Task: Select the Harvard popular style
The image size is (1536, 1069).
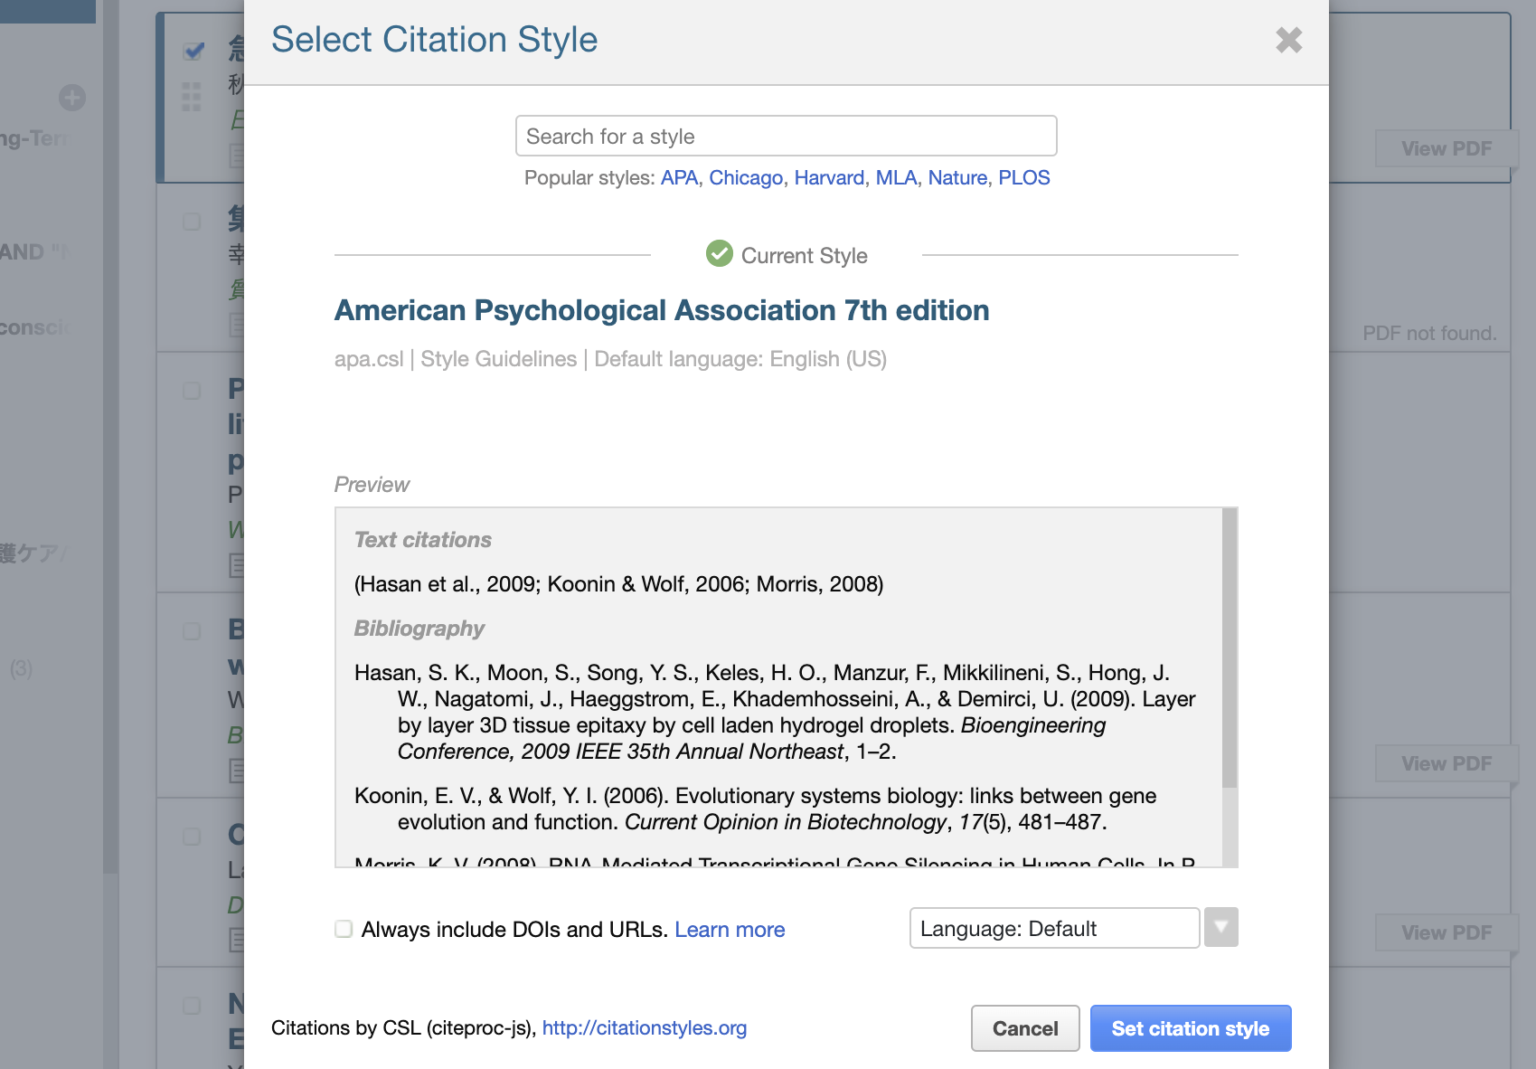Action: tap(828, 178)
